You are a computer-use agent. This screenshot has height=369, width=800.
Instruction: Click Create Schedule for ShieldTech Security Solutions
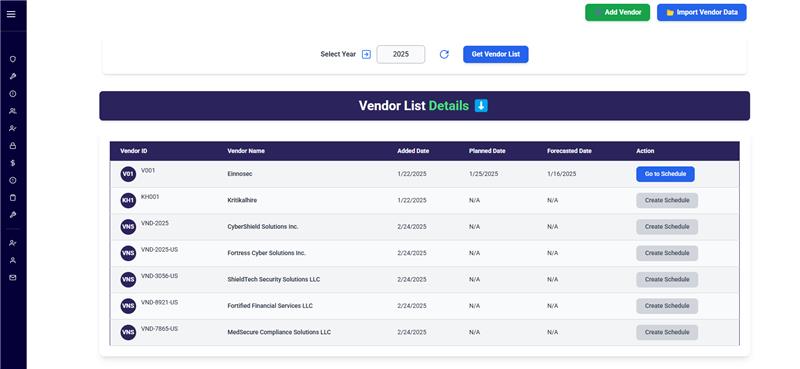click(667, 280)
